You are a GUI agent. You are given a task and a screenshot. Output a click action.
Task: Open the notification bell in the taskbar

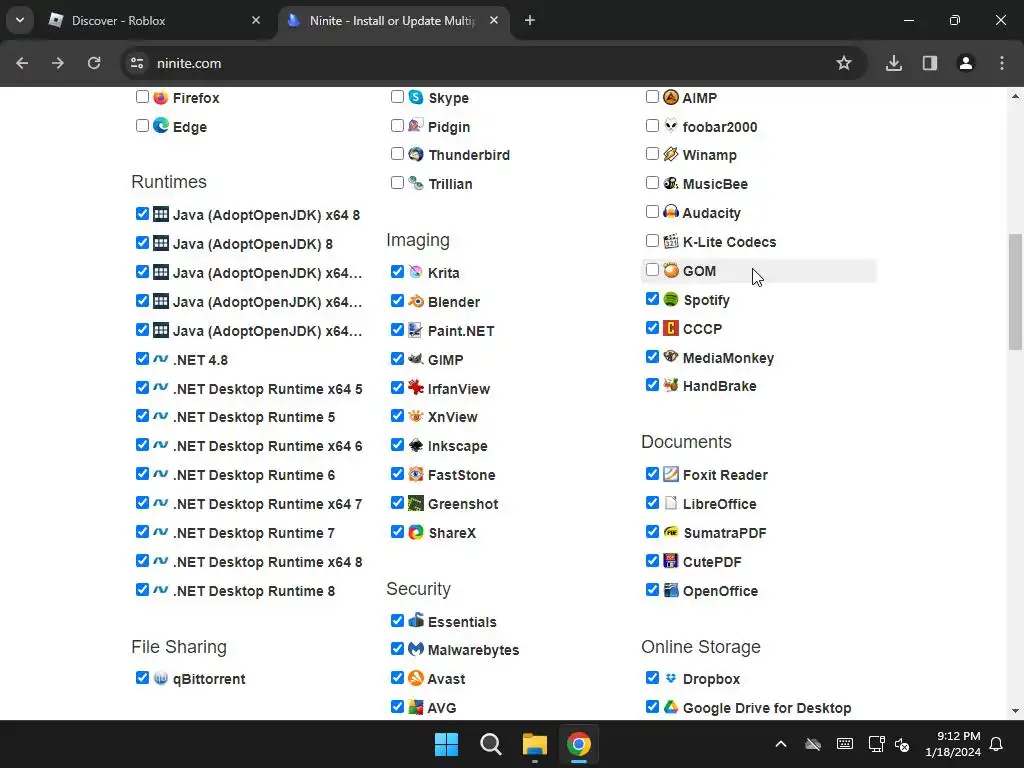click(997, 744)
